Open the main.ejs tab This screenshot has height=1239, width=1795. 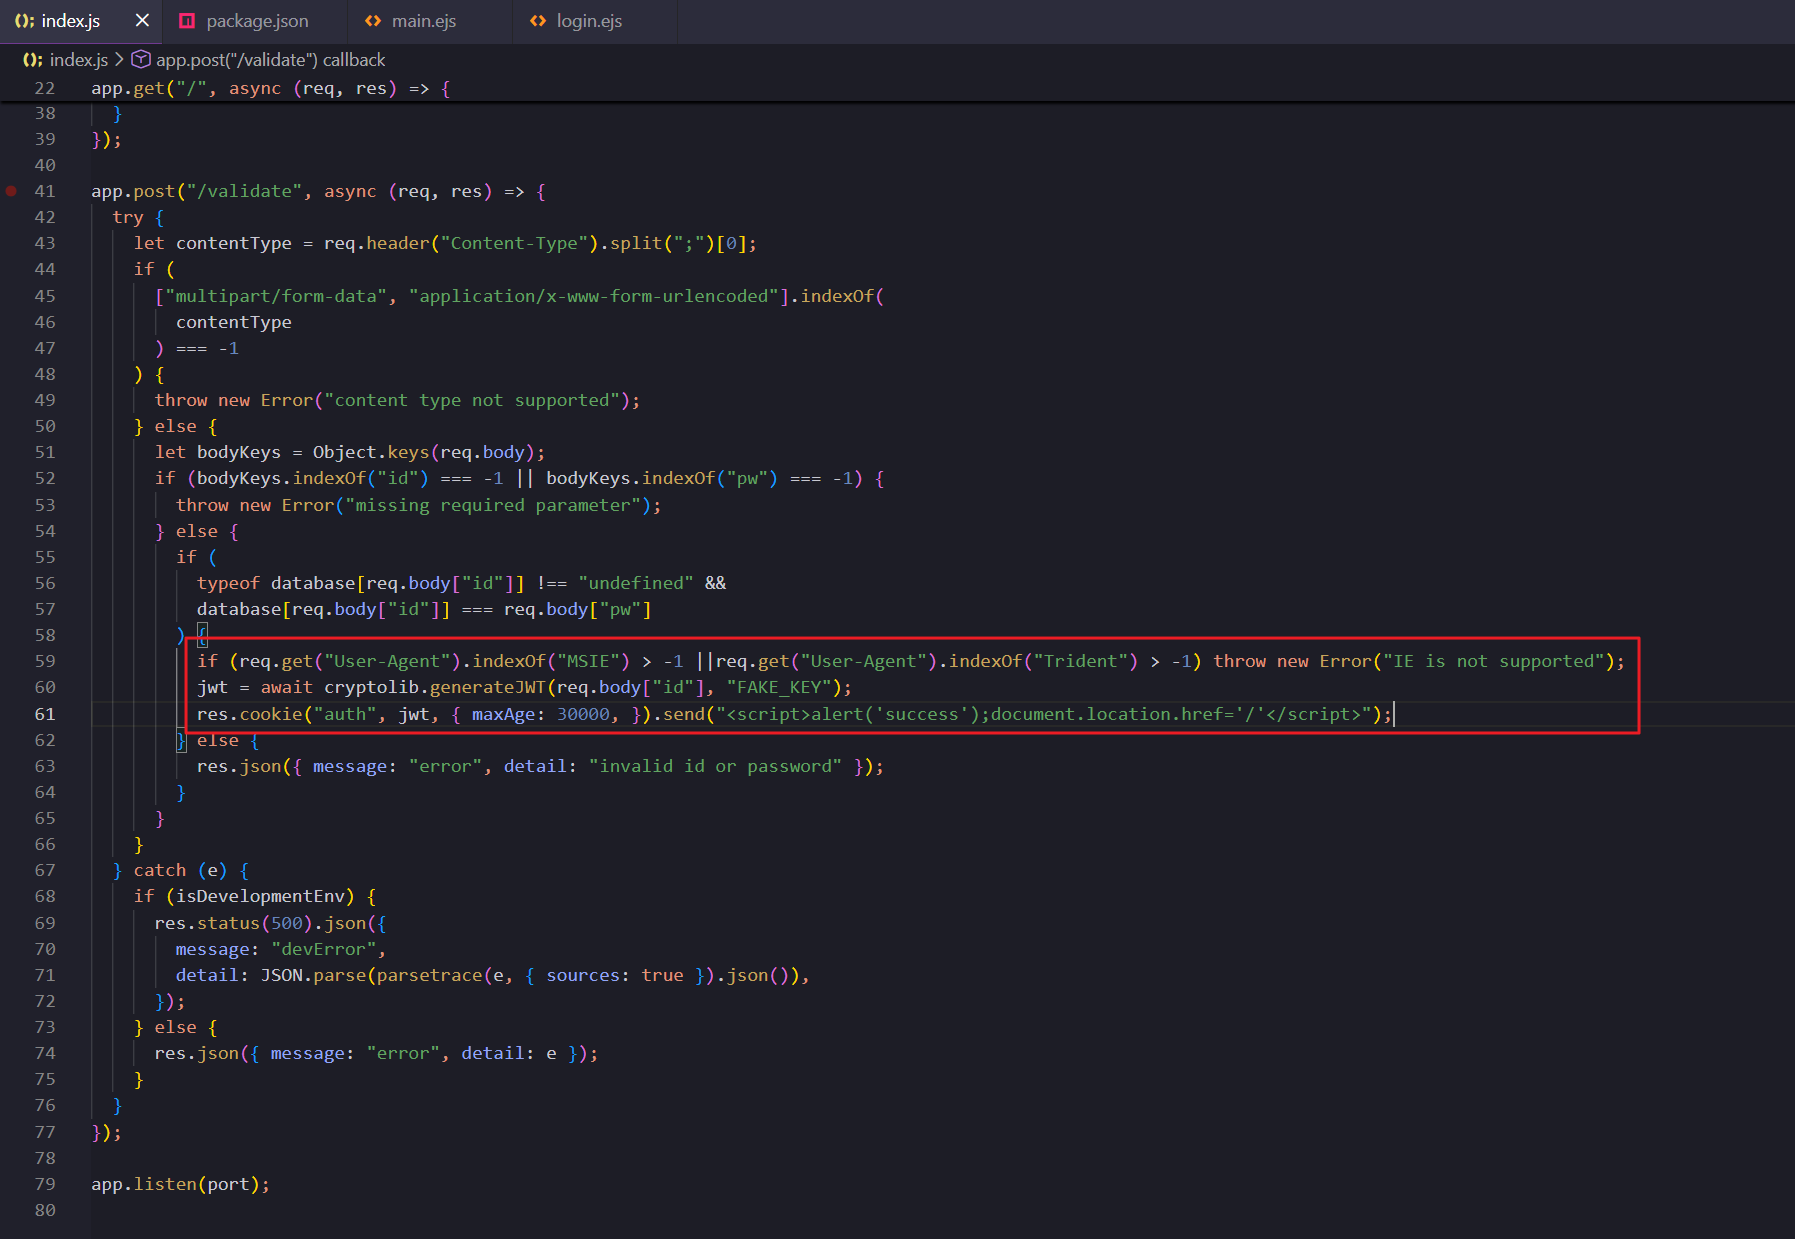423,21
